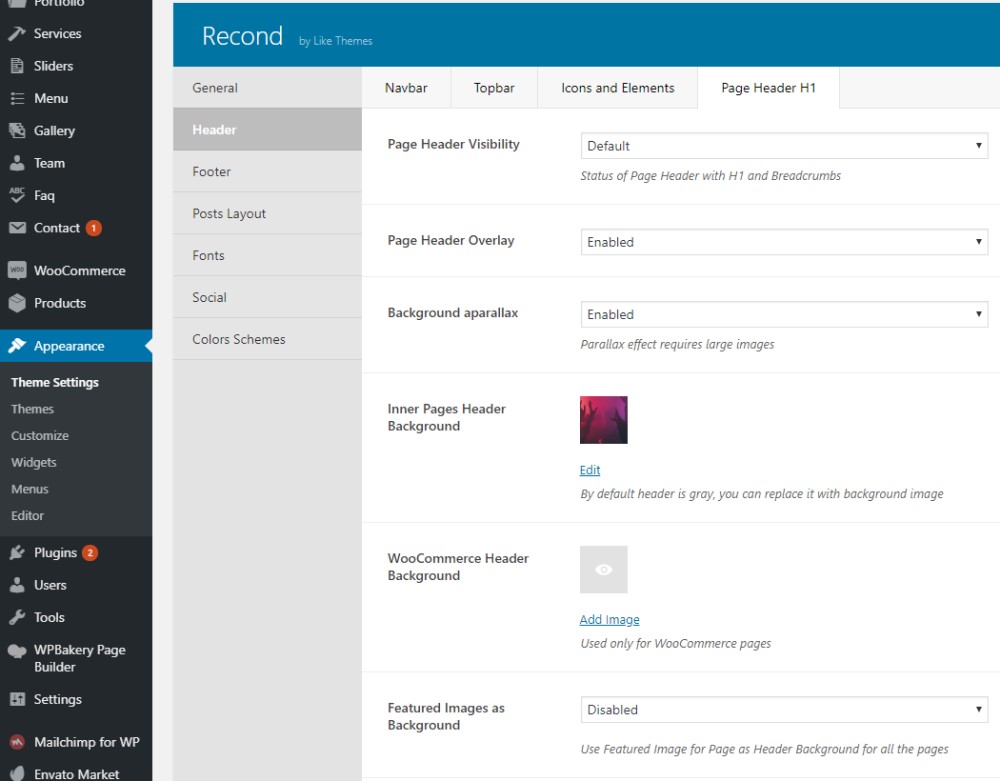Click the Envato Market leaf icon

(x=17, y=773)
